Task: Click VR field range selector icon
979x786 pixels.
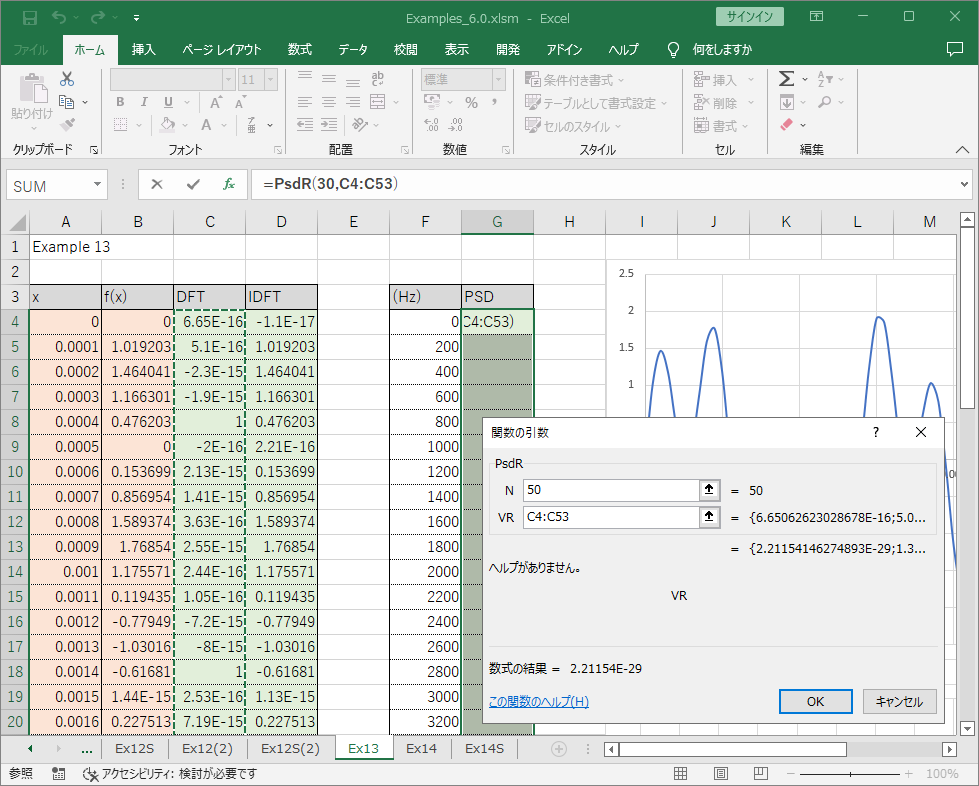Action: [709, 517]
